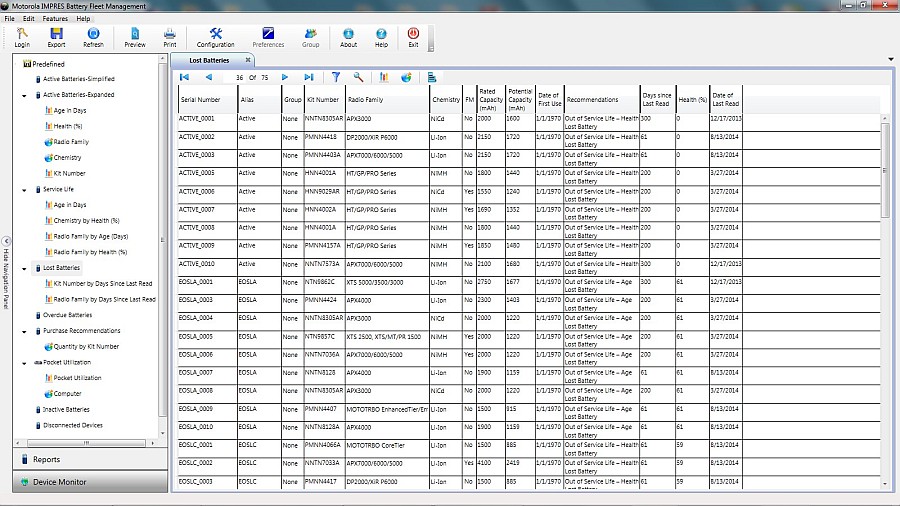The height and width of the screenshot is (506, 900).
Task: Click the Serial Number column header
Action: (x=207, y=99)
